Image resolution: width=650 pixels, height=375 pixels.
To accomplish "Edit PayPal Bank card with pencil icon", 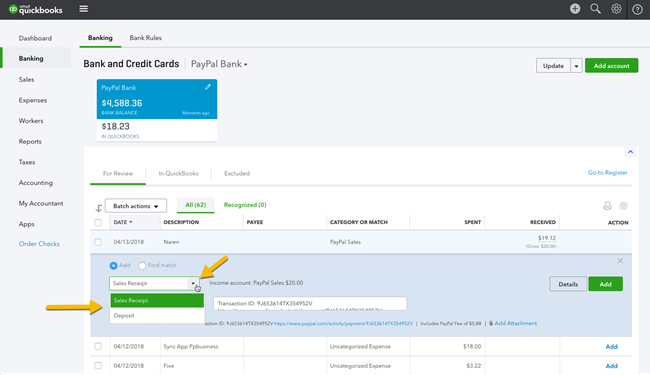I will tap(208, 87).
